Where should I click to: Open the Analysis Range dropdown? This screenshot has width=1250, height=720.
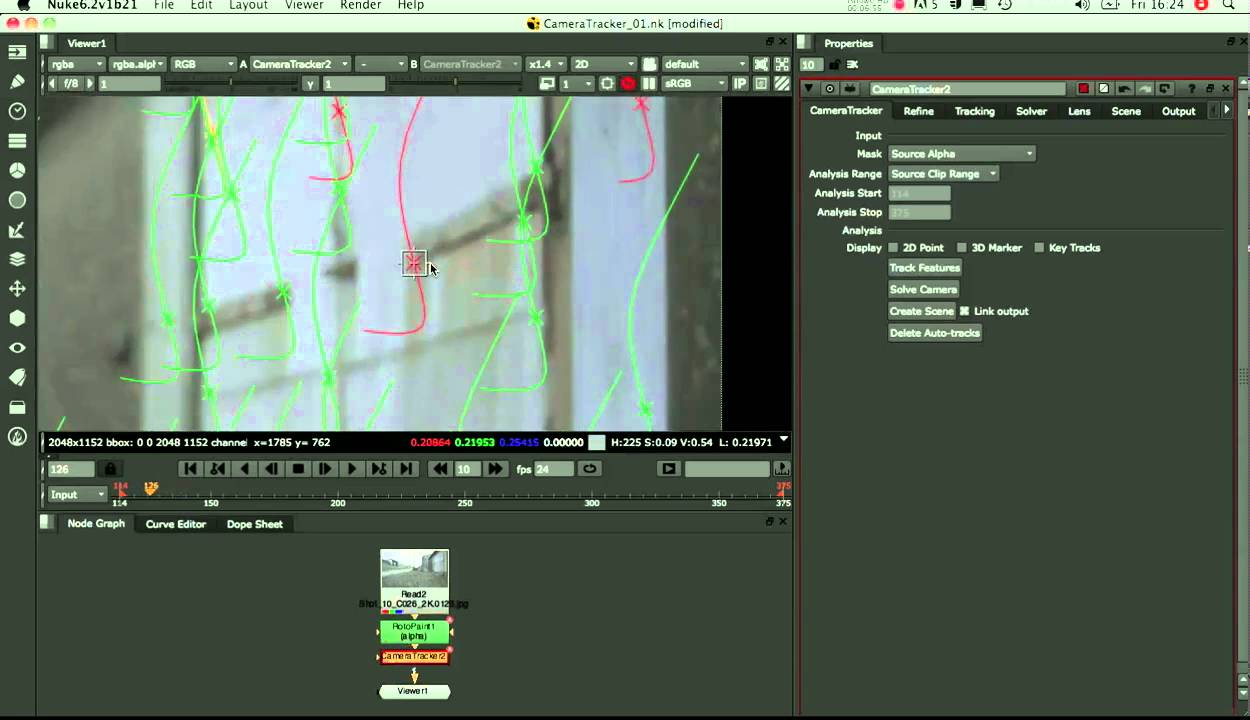pos(943,174)
